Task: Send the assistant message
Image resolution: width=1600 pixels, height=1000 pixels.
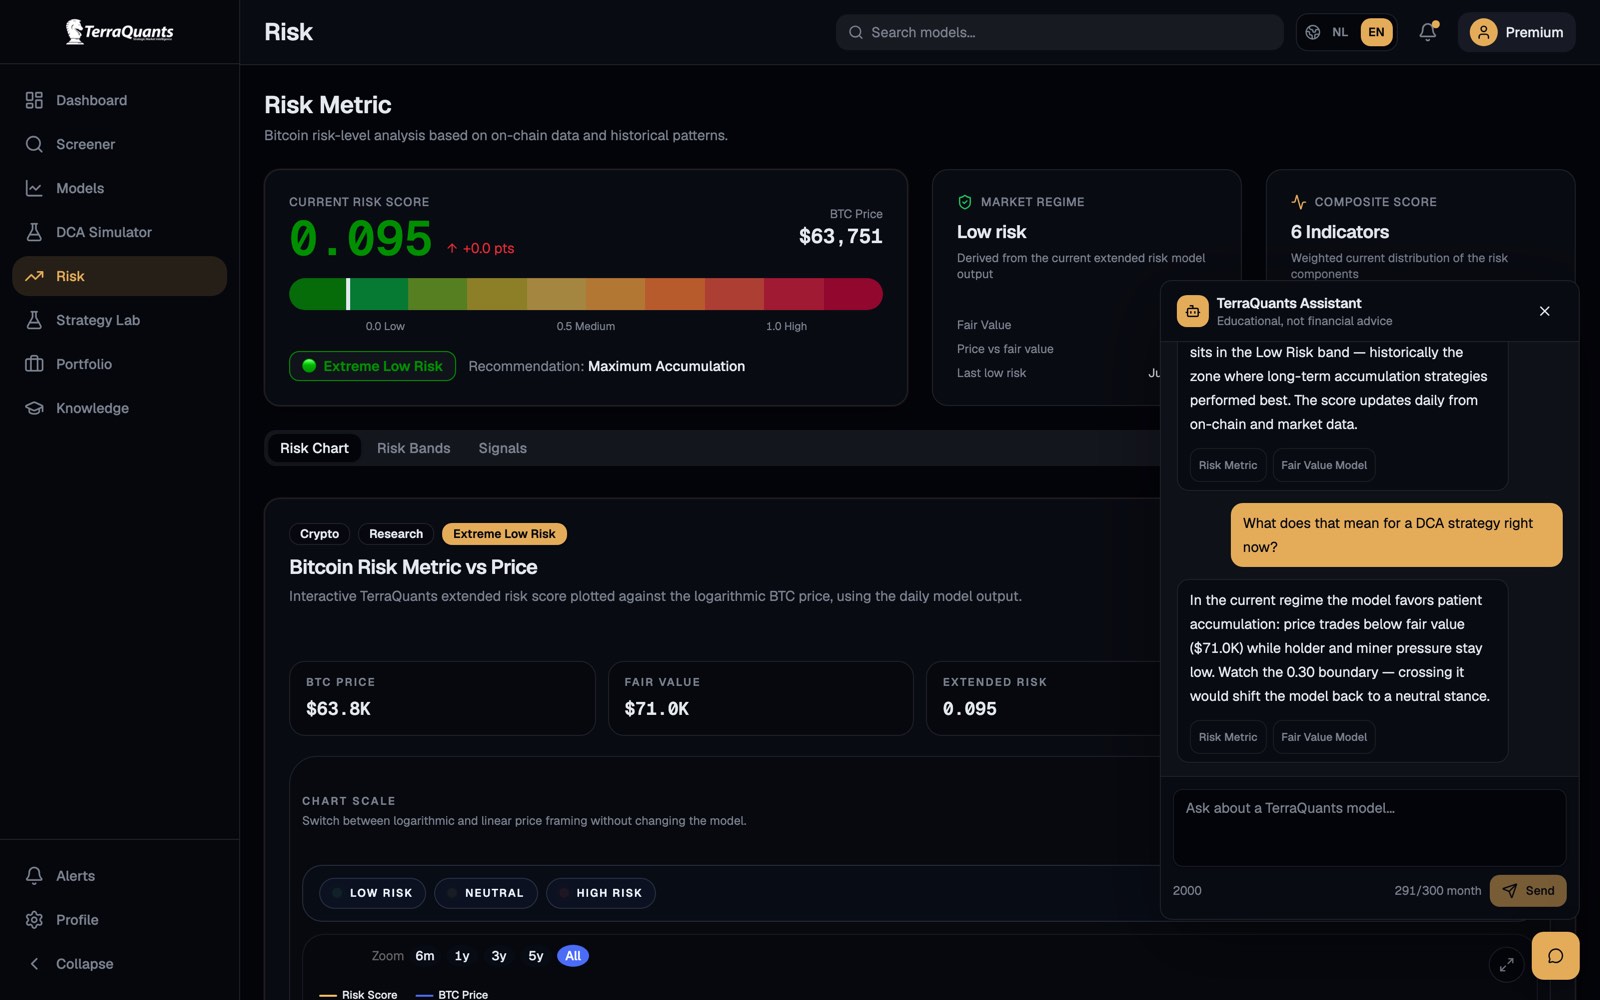Action: point(1528,891)
